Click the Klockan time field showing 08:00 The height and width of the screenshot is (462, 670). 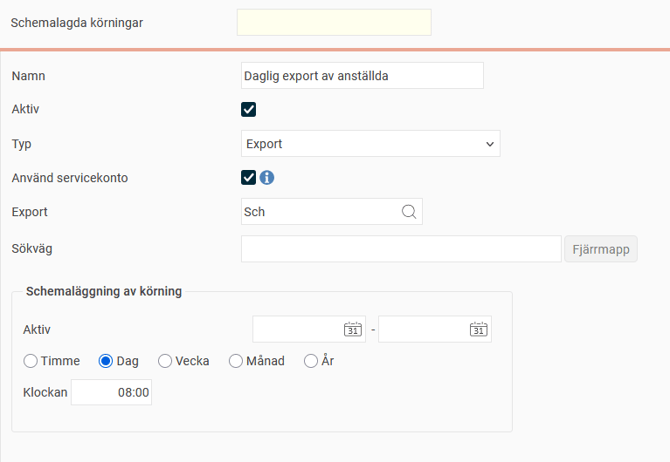click(111, 393)
